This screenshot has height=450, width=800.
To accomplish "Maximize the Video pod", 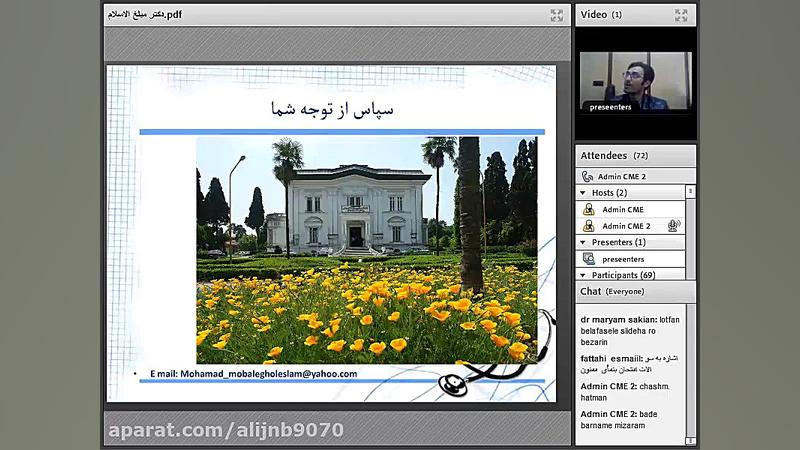I will [681, 15].
